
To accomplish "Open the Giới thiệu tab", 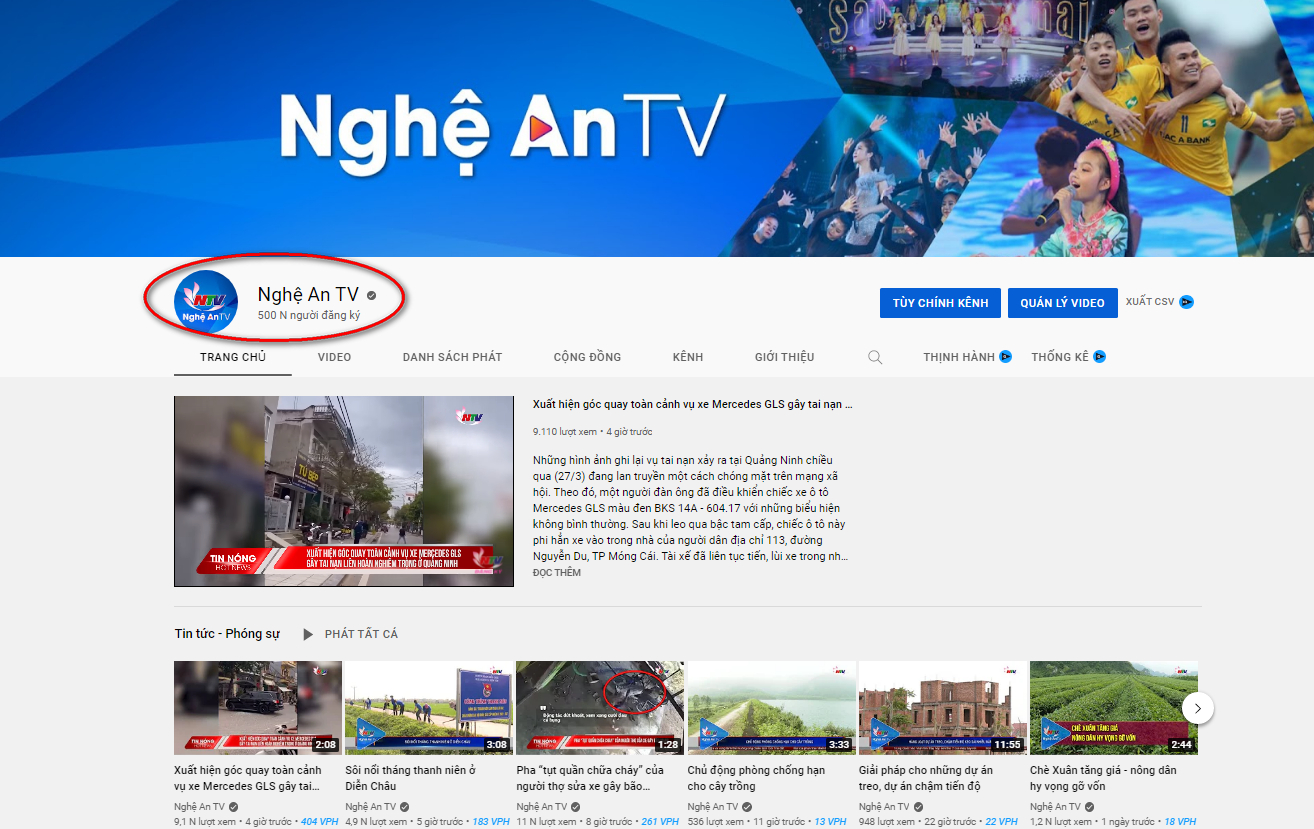I will pos(784,357).
